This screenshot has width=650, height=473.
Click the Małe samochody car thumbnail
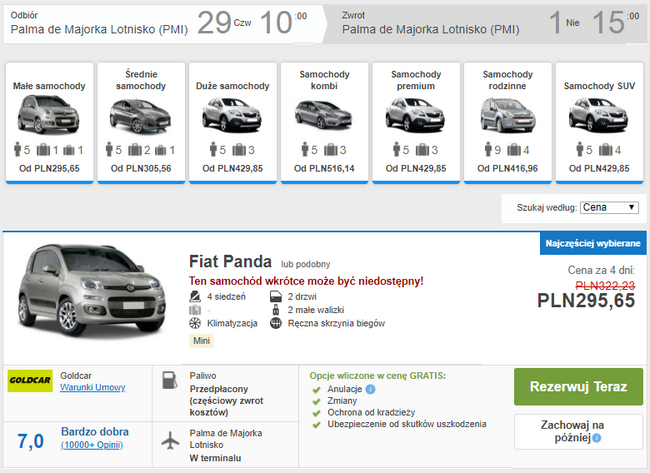click(x=49, y=114)
